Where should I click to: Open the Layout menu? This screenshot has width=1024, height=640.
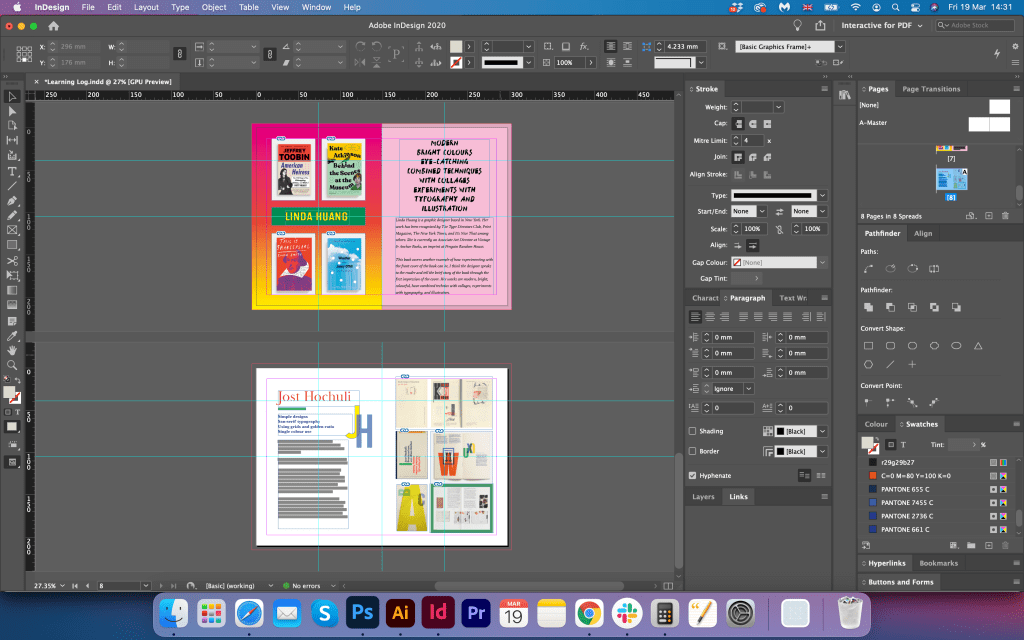(146, 7)
